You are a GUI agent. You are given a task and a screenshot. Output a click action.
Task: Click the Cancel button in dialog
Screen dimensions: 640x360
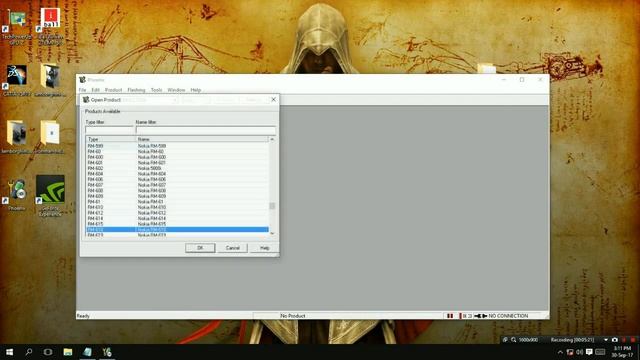(x=233, y=248)
